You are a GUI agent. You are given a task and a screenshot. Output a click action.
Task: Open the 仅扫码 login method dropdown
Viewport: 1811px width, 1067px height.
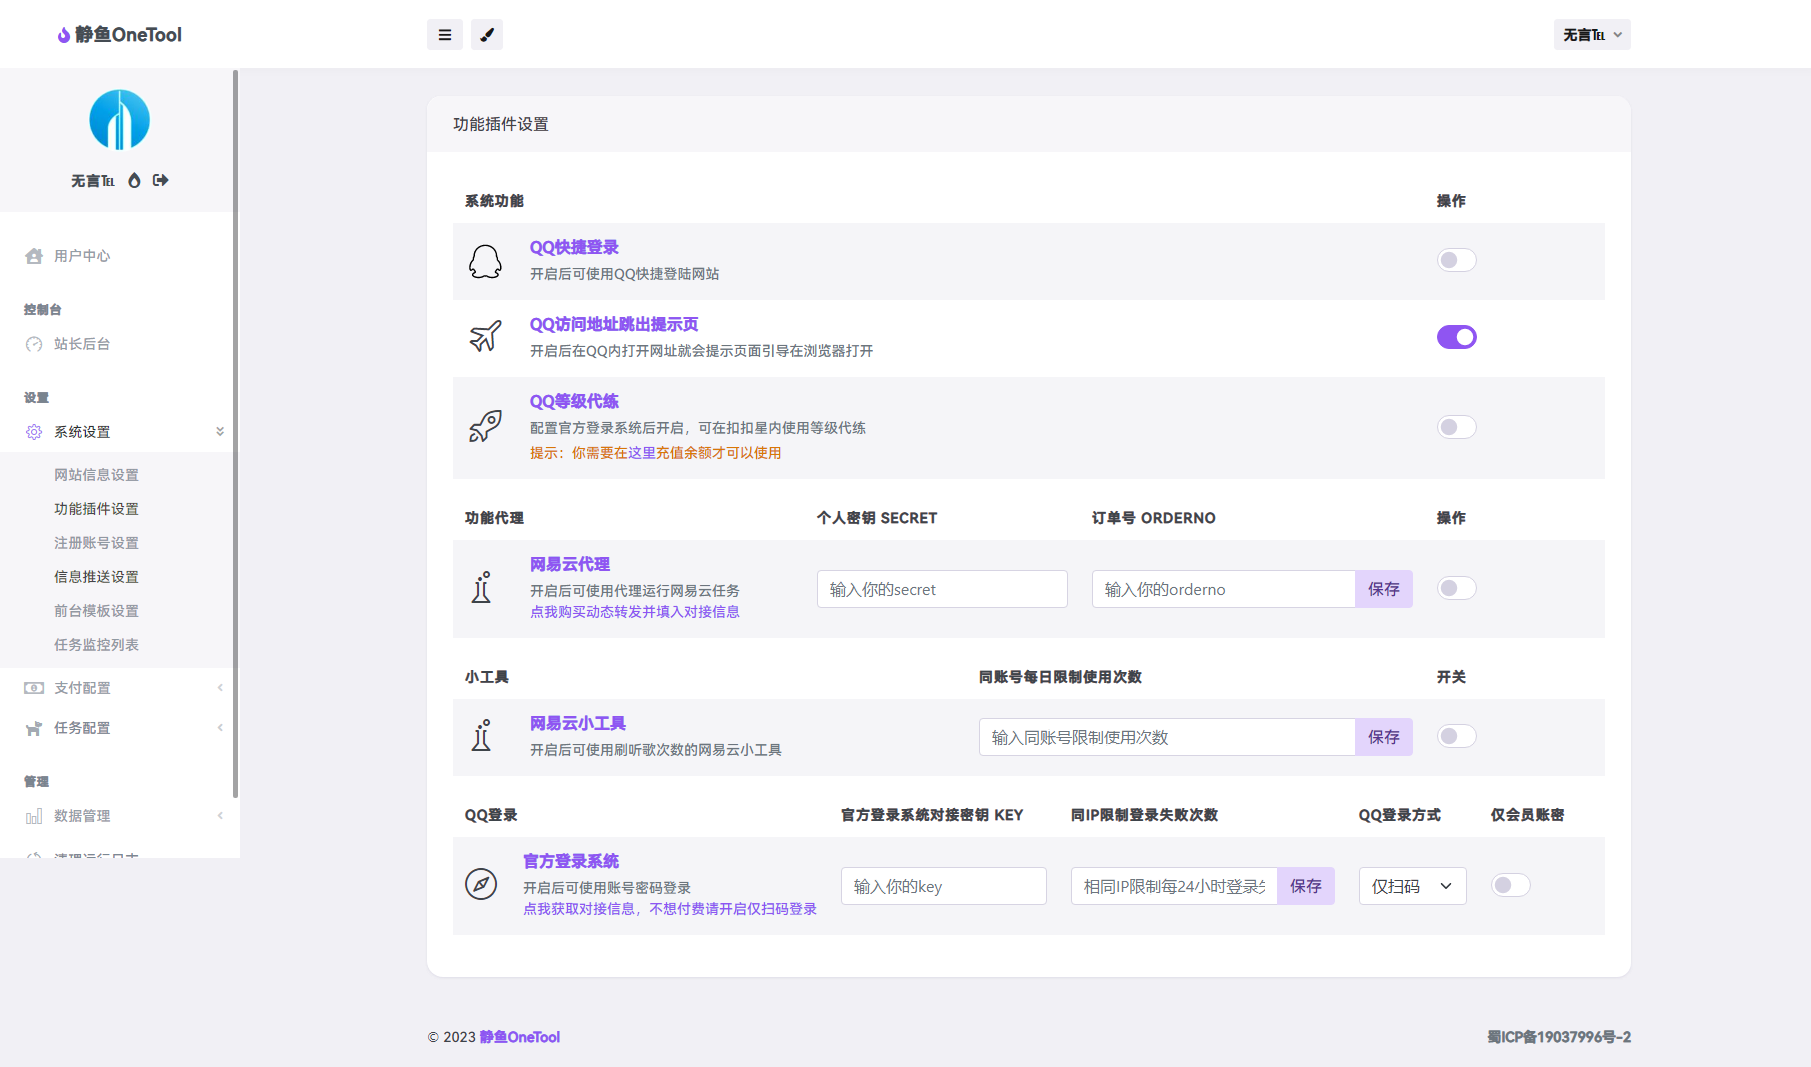1411,886
